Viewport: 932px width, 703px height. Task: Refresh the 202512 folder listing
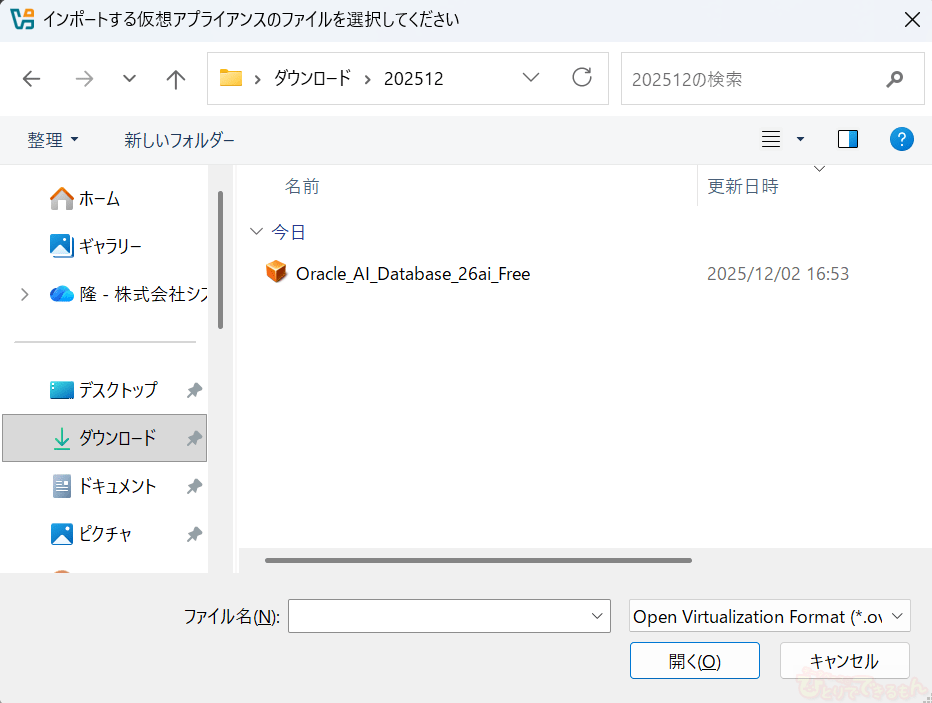pyautogui.click(x=581, y=78)
